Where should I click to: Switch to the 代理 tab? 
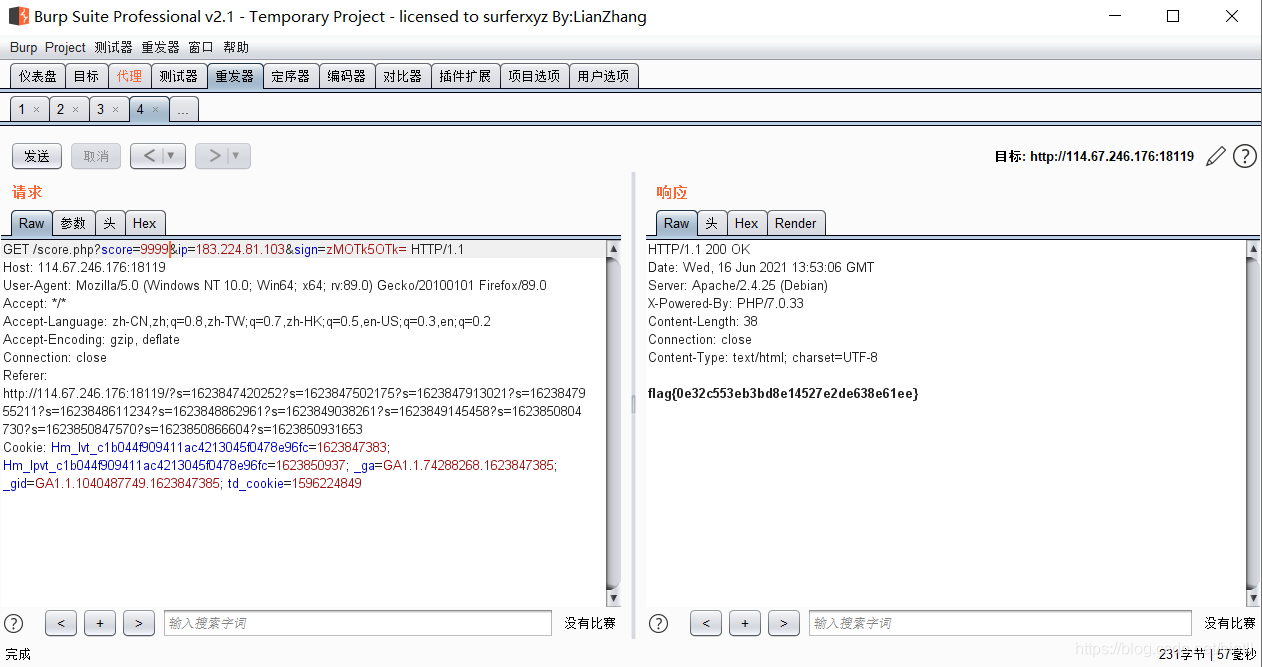(129, 76)
